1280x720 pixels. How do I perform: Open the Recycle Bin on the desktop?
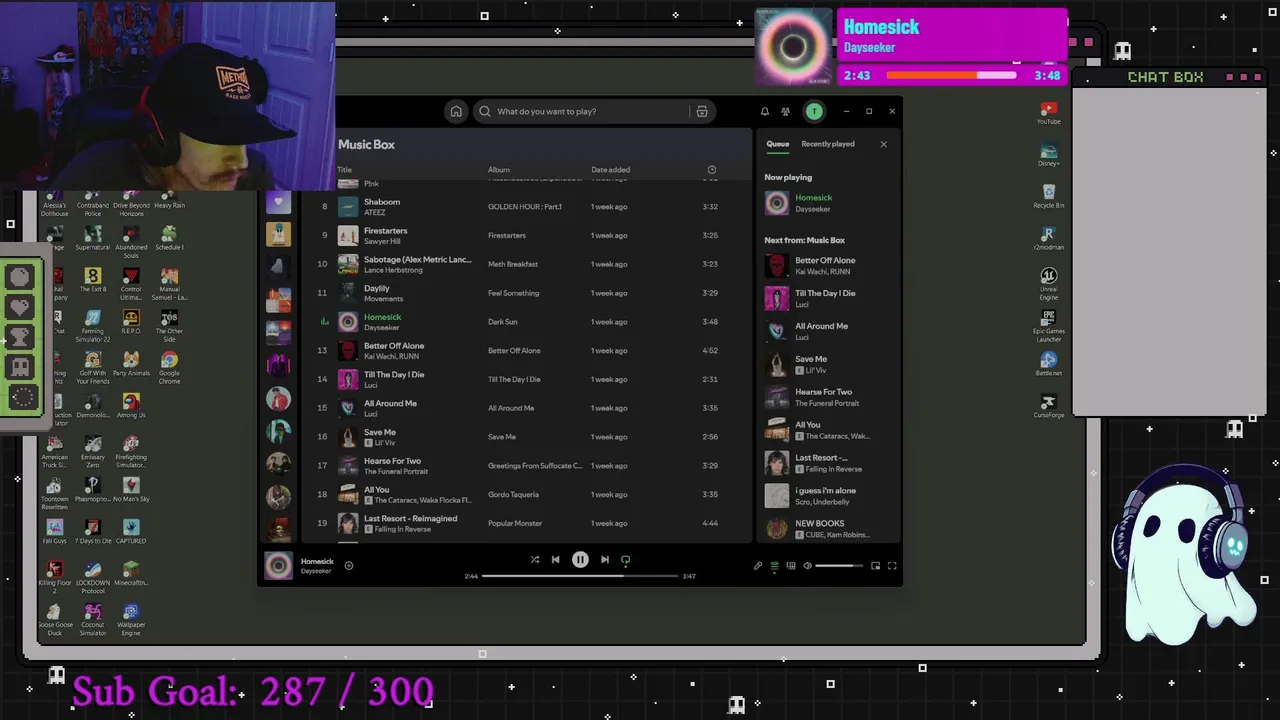pos(1048,196)
